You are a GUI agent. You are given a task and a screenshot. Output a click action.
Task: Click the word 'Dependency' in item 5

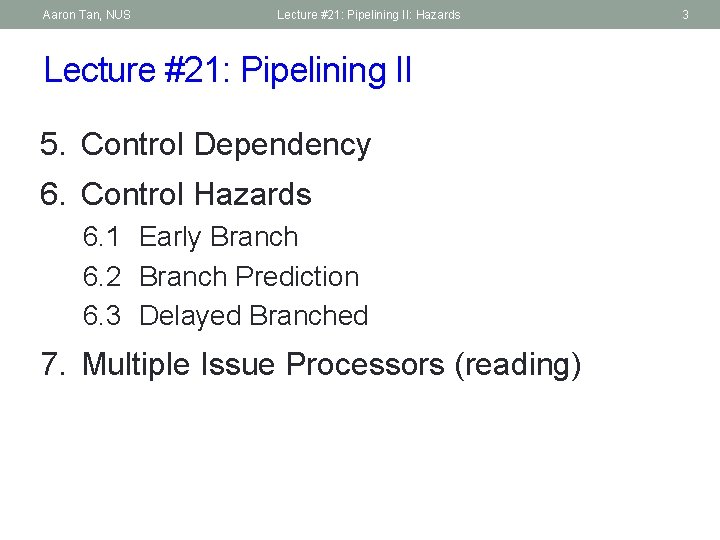click(282, 146)
